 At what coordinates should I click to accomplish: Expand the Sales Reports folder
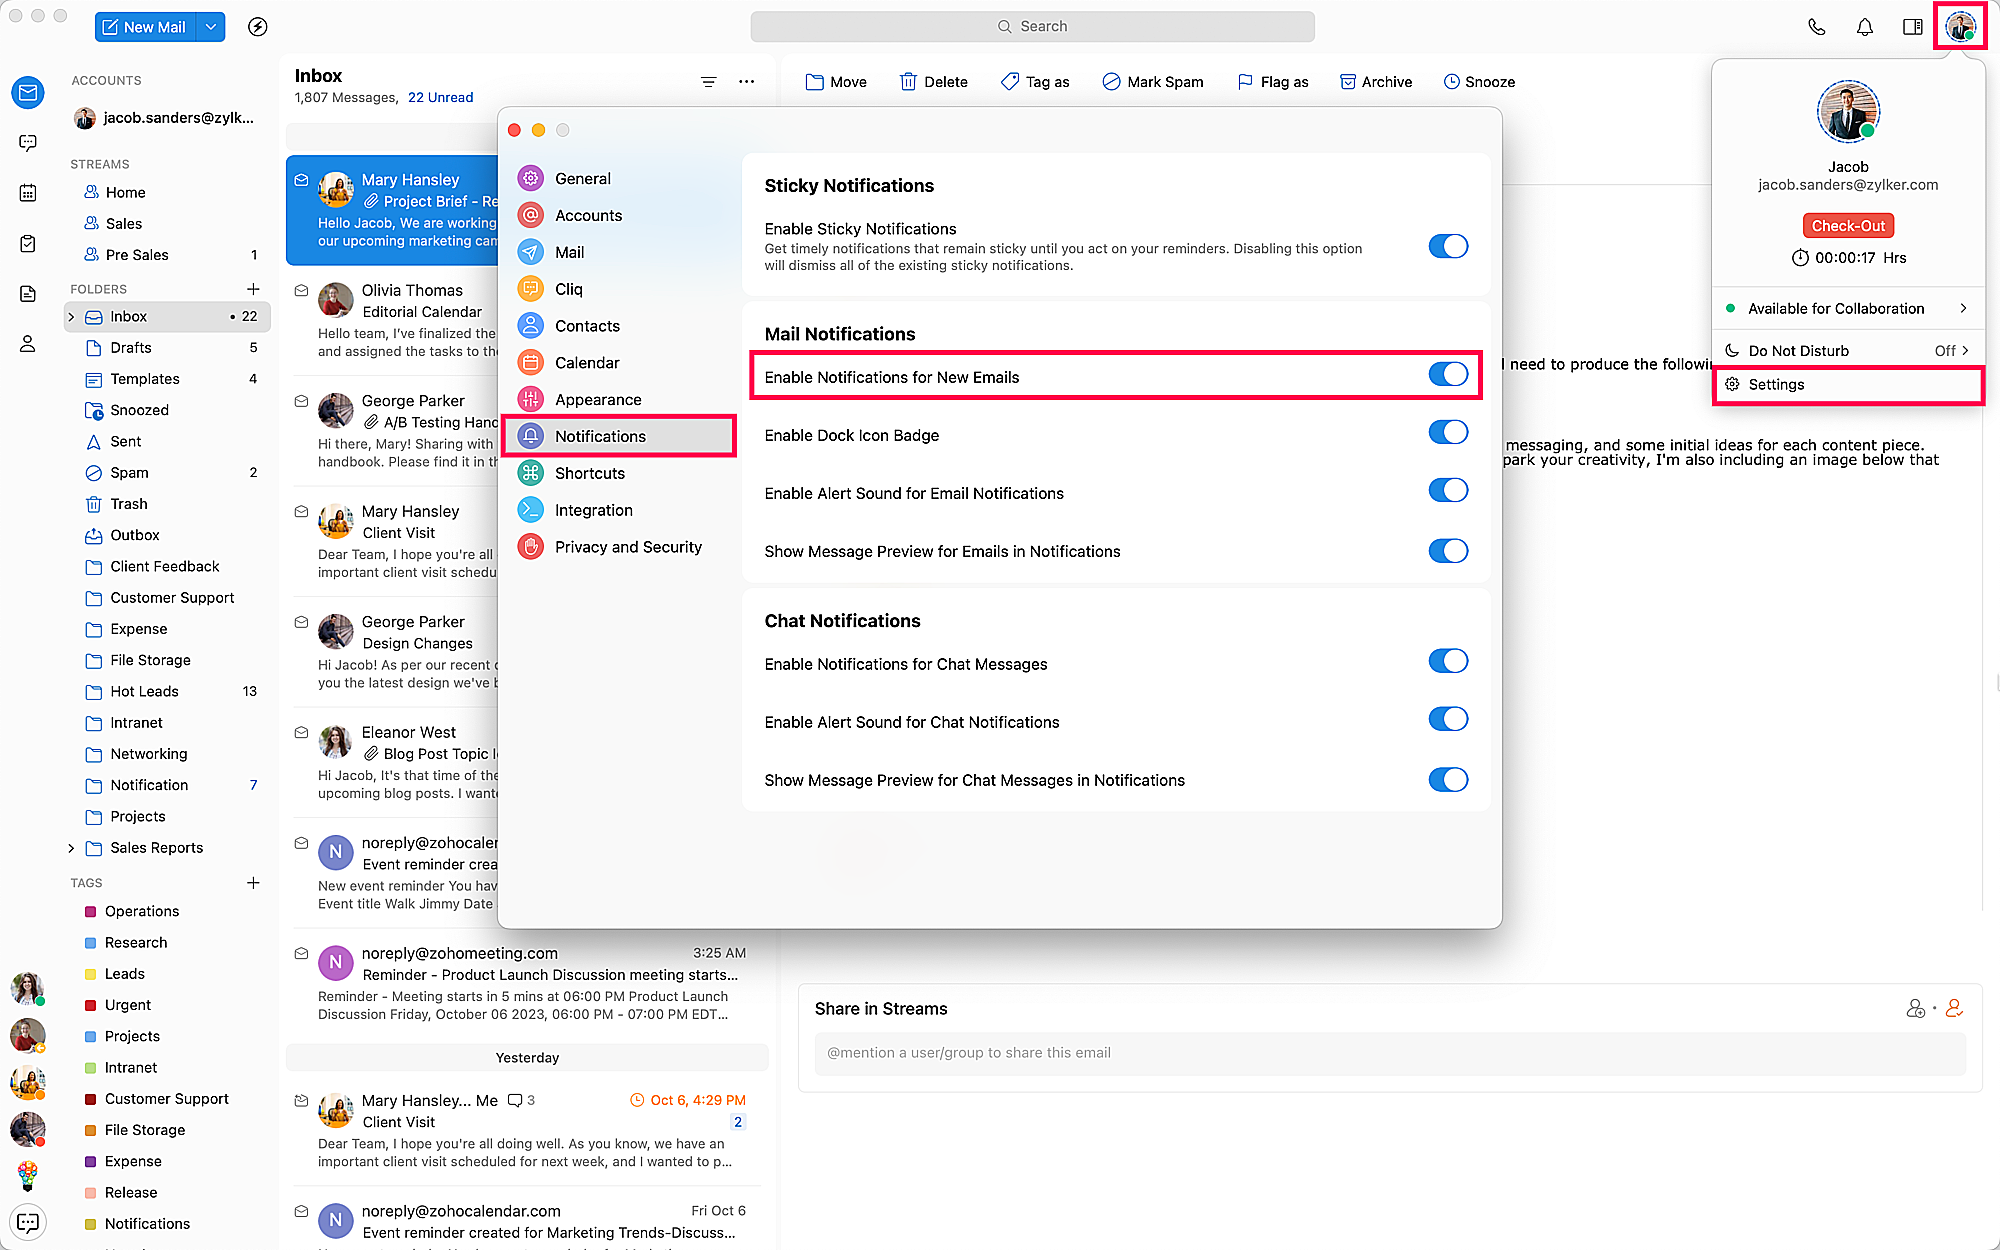[71, 848]
